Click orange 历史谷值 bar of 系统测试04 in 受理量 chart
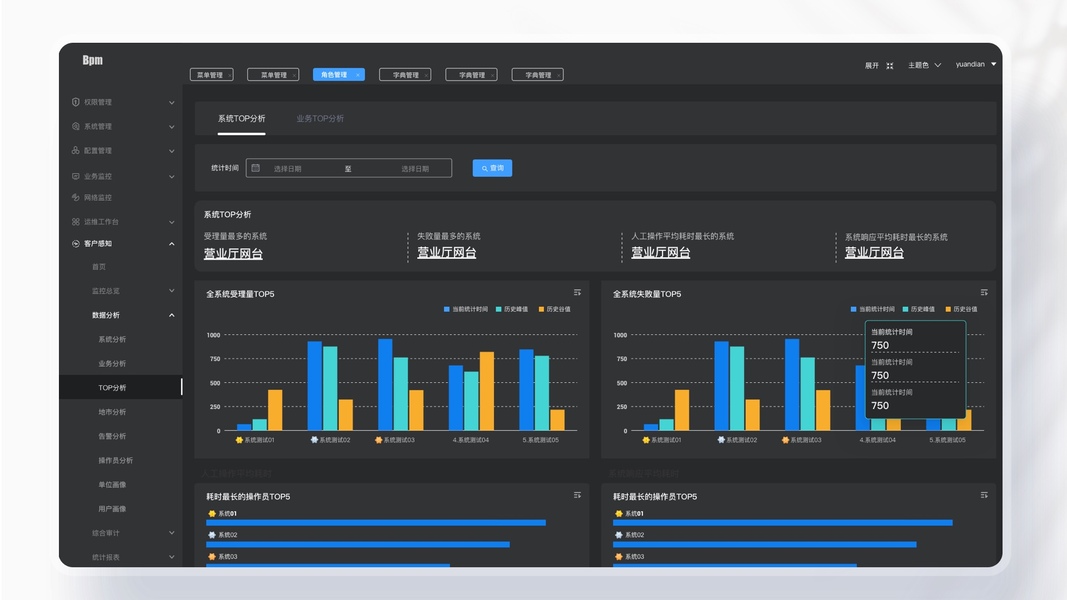 pyautogui.click(x=487, y=391)
